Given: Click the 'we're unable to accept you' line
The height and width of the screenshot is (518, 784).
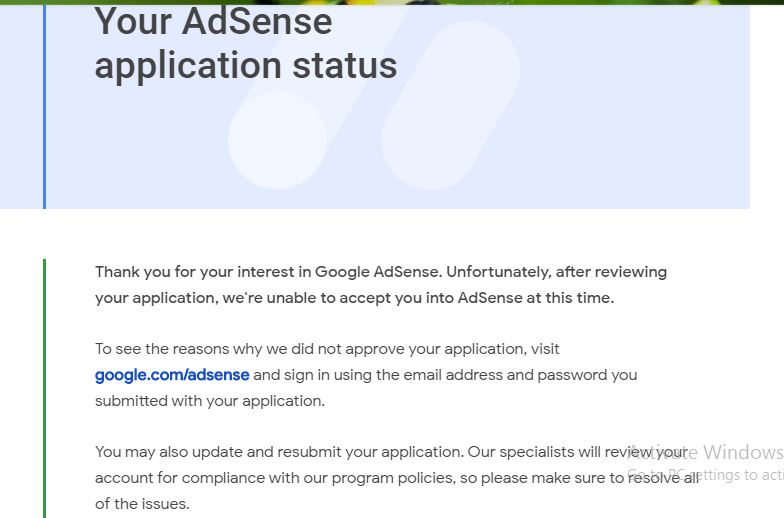Looking at the screenshot, I should pos(354,298).
